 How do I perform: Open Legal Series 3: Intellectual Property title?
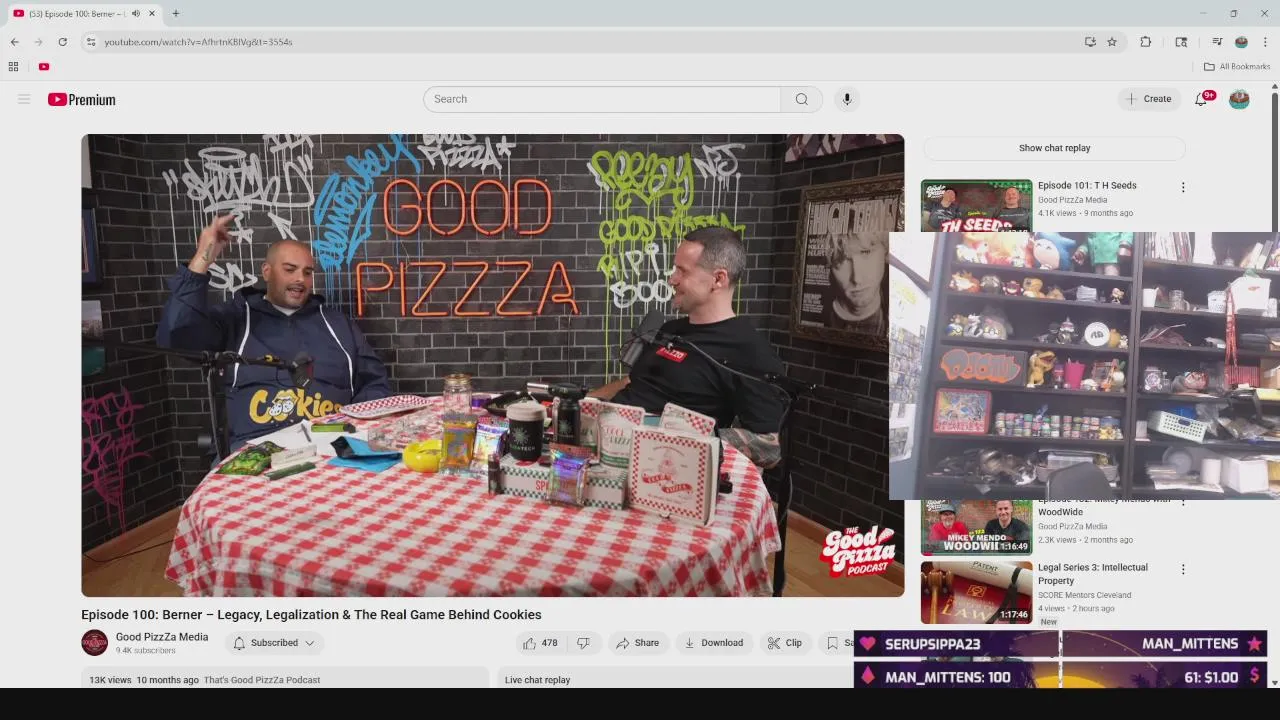click(1093, 574)
